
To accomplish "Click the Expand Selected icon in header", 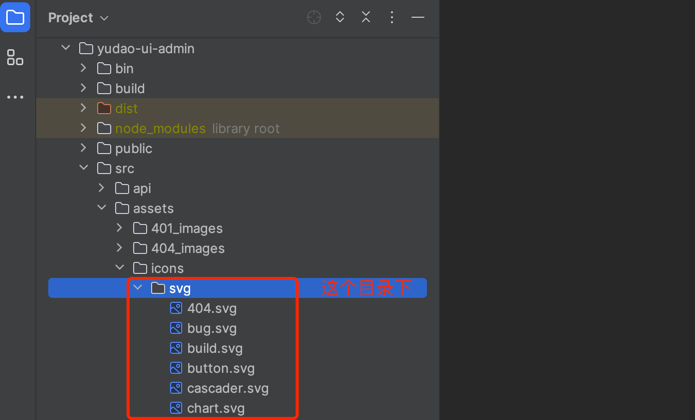I will (340, 18).
